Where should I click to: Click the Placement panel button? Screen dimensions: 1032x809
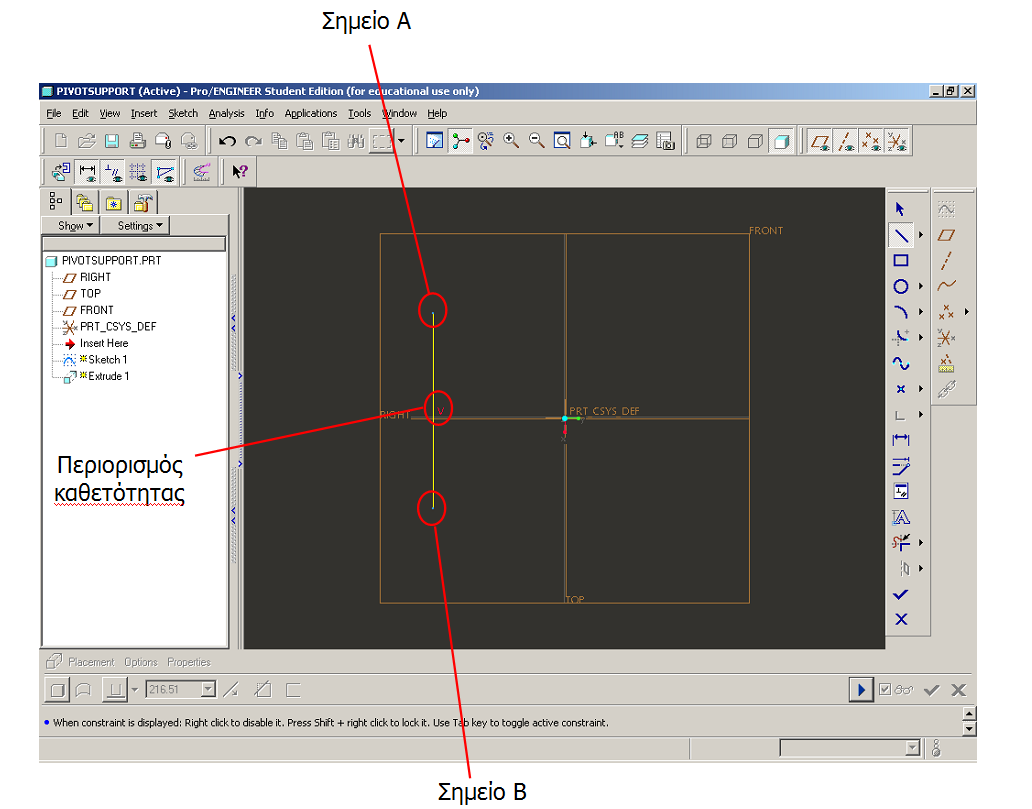coord(91,662)
